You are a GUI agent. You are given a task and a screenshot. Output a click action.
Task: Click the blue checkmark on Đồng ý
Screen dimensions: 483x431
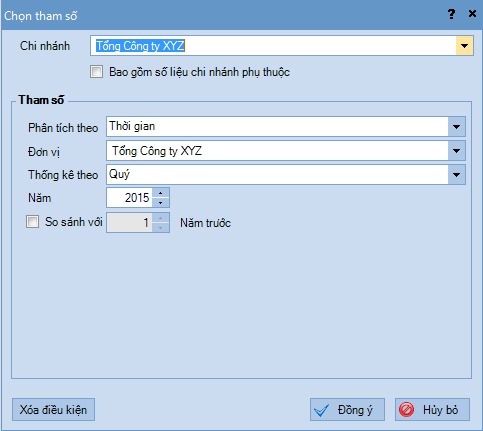(x=322, y=410)
